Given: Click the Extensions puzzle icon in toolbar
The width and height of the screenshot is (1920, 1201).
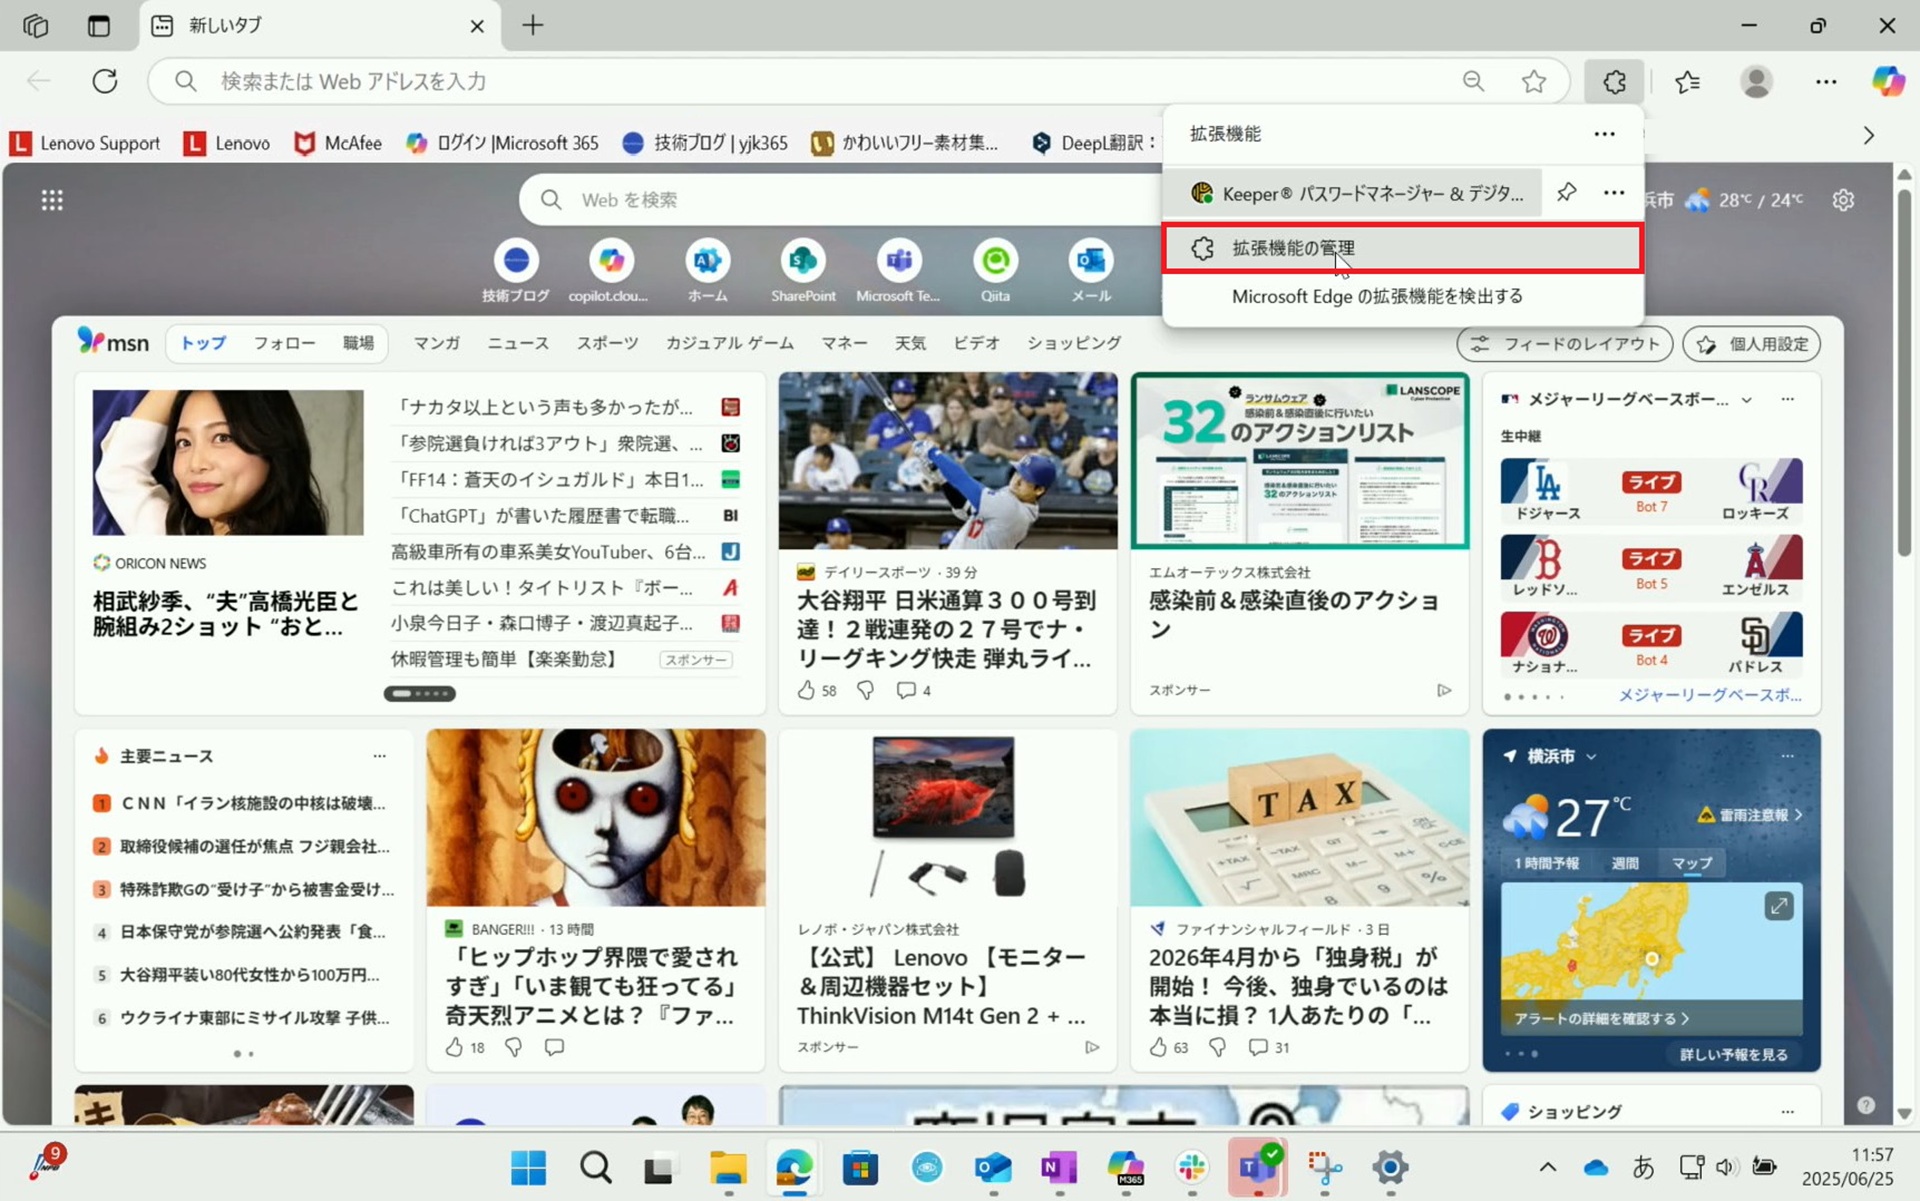Looking at the screenshot, I should click(1614, 82).
